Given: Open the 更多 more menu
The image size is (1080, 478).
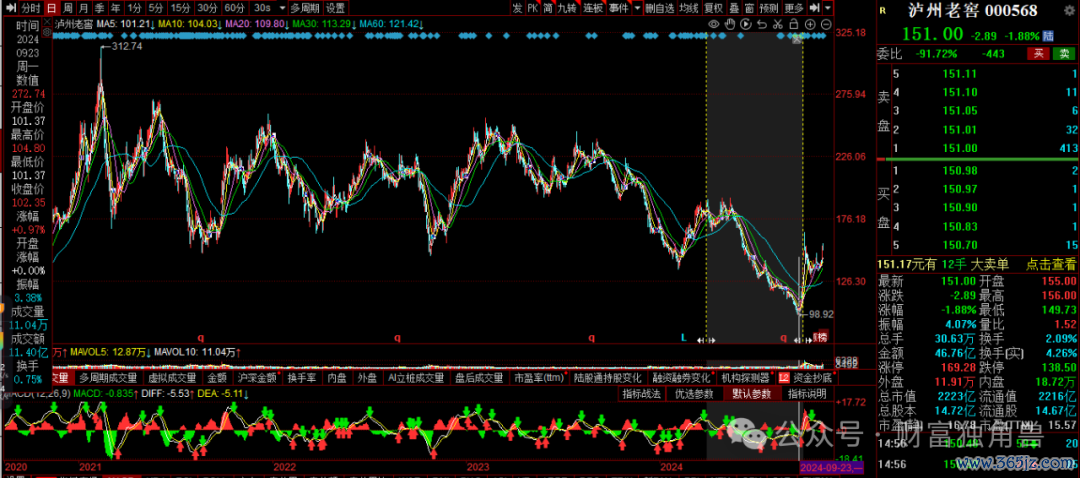Looking at the screenshot, I should pyautogui.click(x=794, y=8).
